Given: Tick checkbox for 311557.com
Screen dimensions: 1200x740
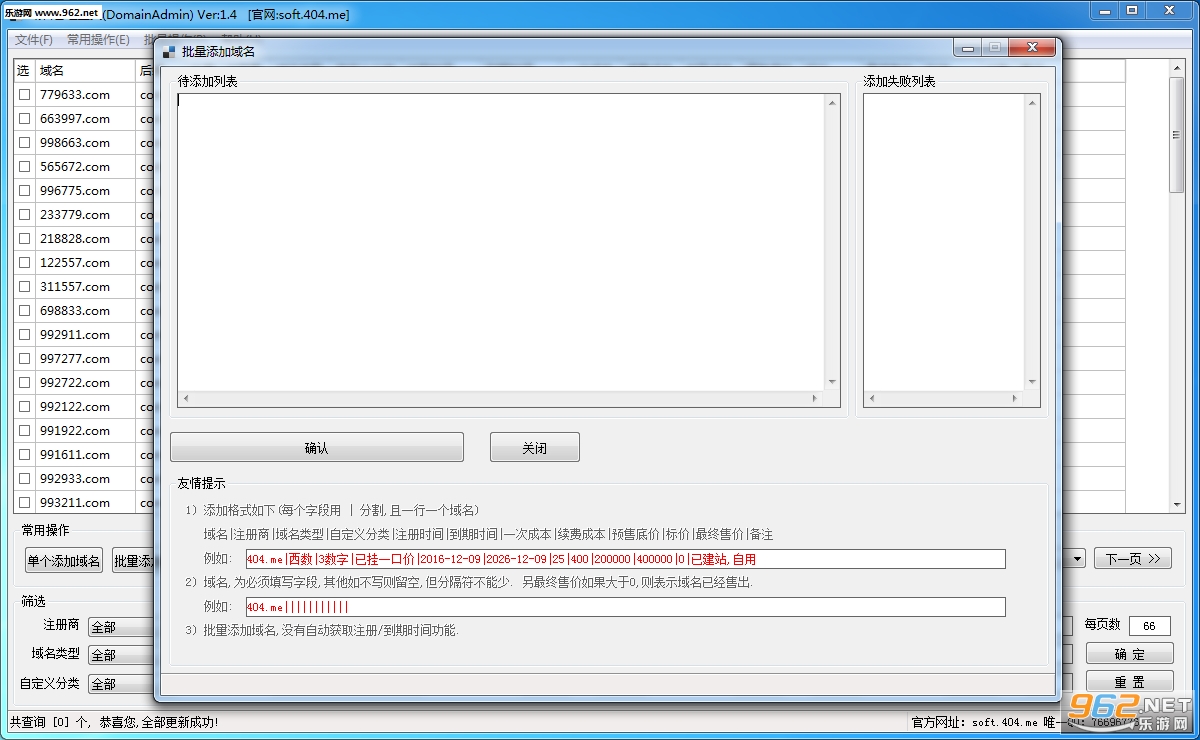Looking at the screenshot, I should [x=25, y=287].
